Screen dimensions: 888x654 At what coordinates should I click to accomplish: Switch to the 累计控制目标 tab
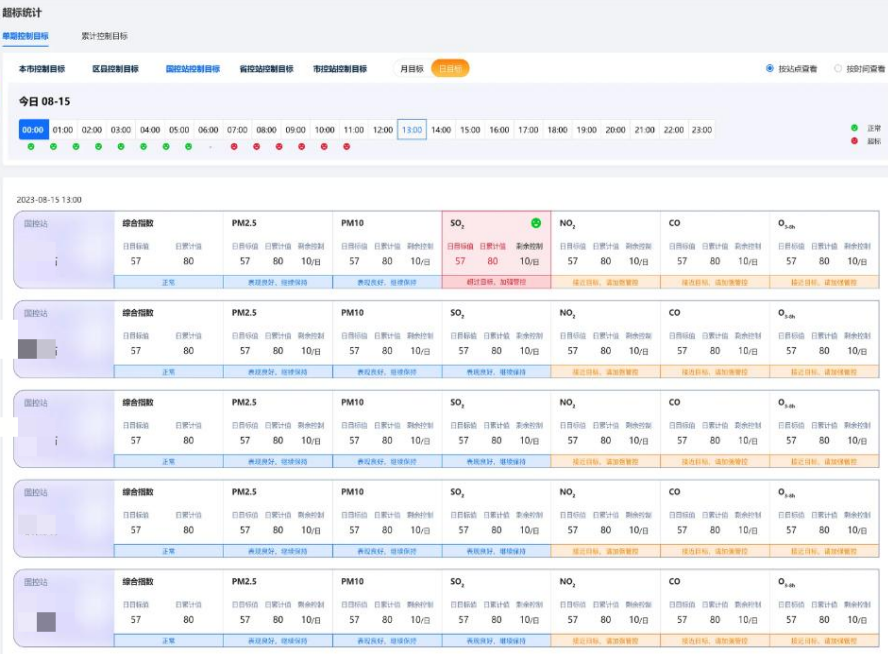click(104, 36)
